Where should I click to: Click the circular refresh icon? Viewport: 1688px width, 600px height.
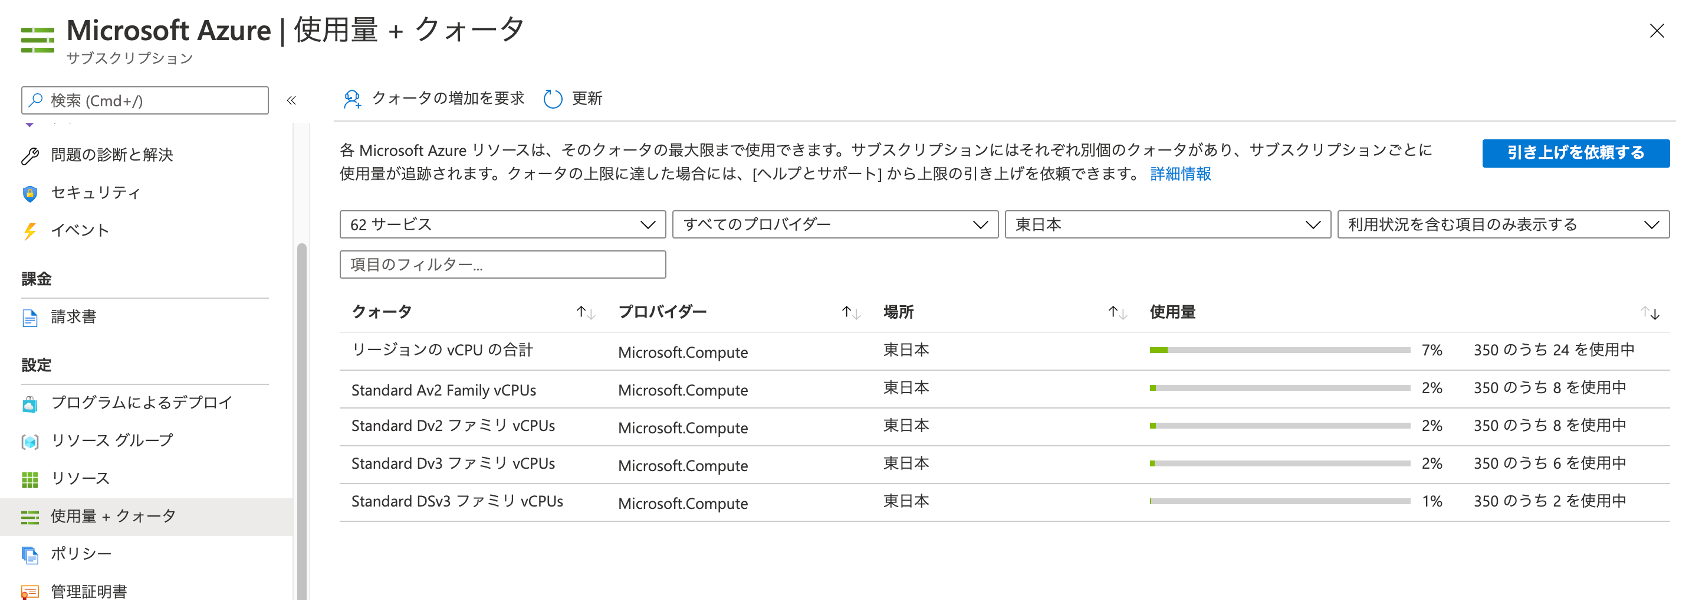tap(553, 99)
